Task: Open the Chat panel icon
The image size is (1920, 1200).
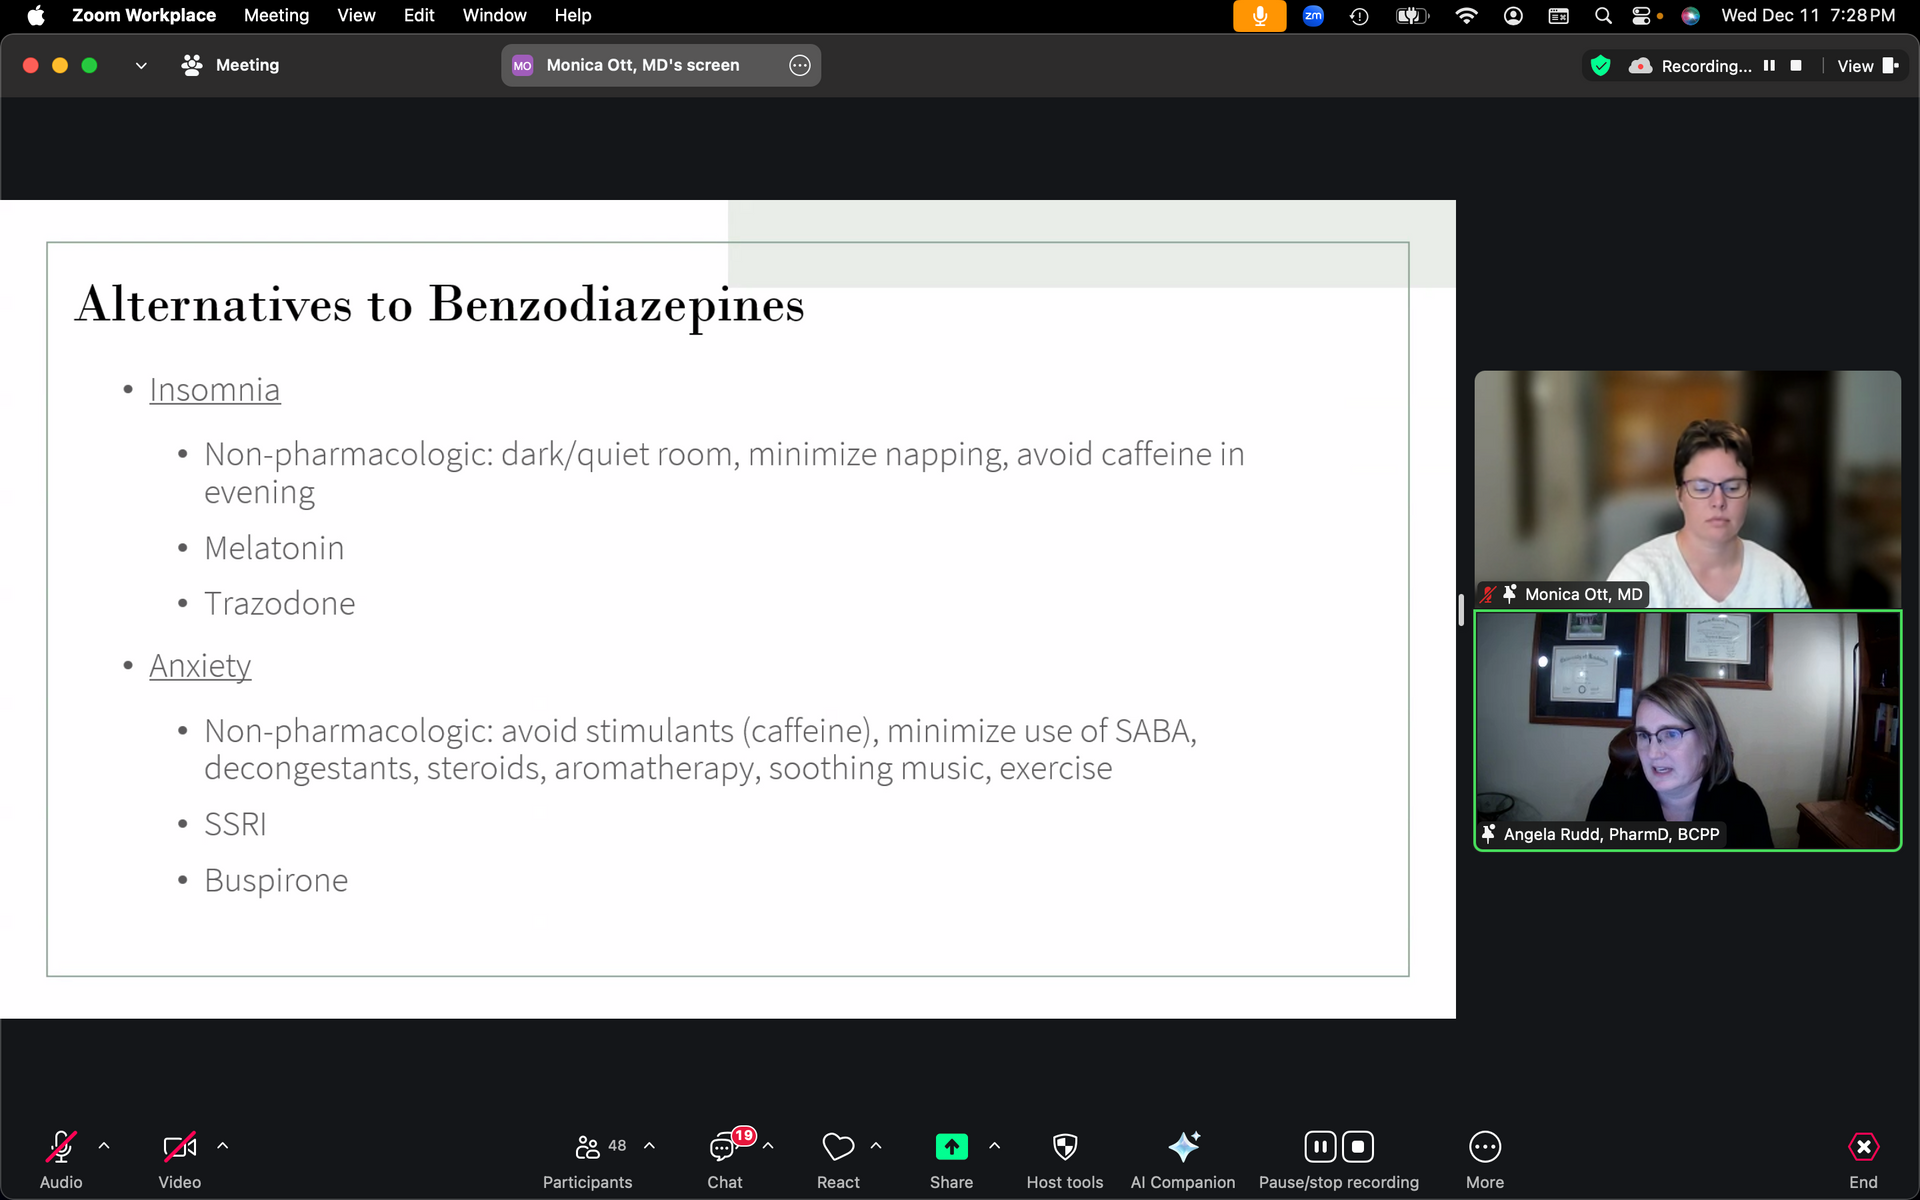Action: [x=723, y=1147]
